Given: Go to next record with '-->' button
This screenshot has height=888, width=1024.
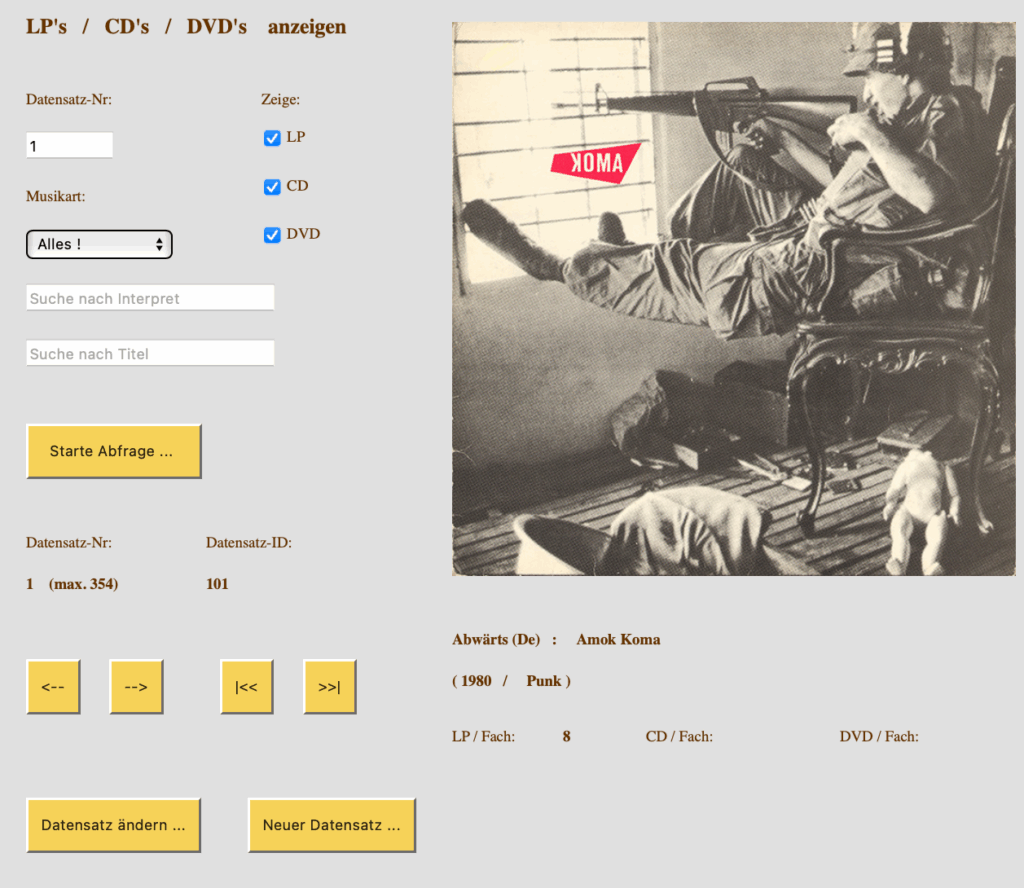Looking at the screenshot, I should click(136, 687).
